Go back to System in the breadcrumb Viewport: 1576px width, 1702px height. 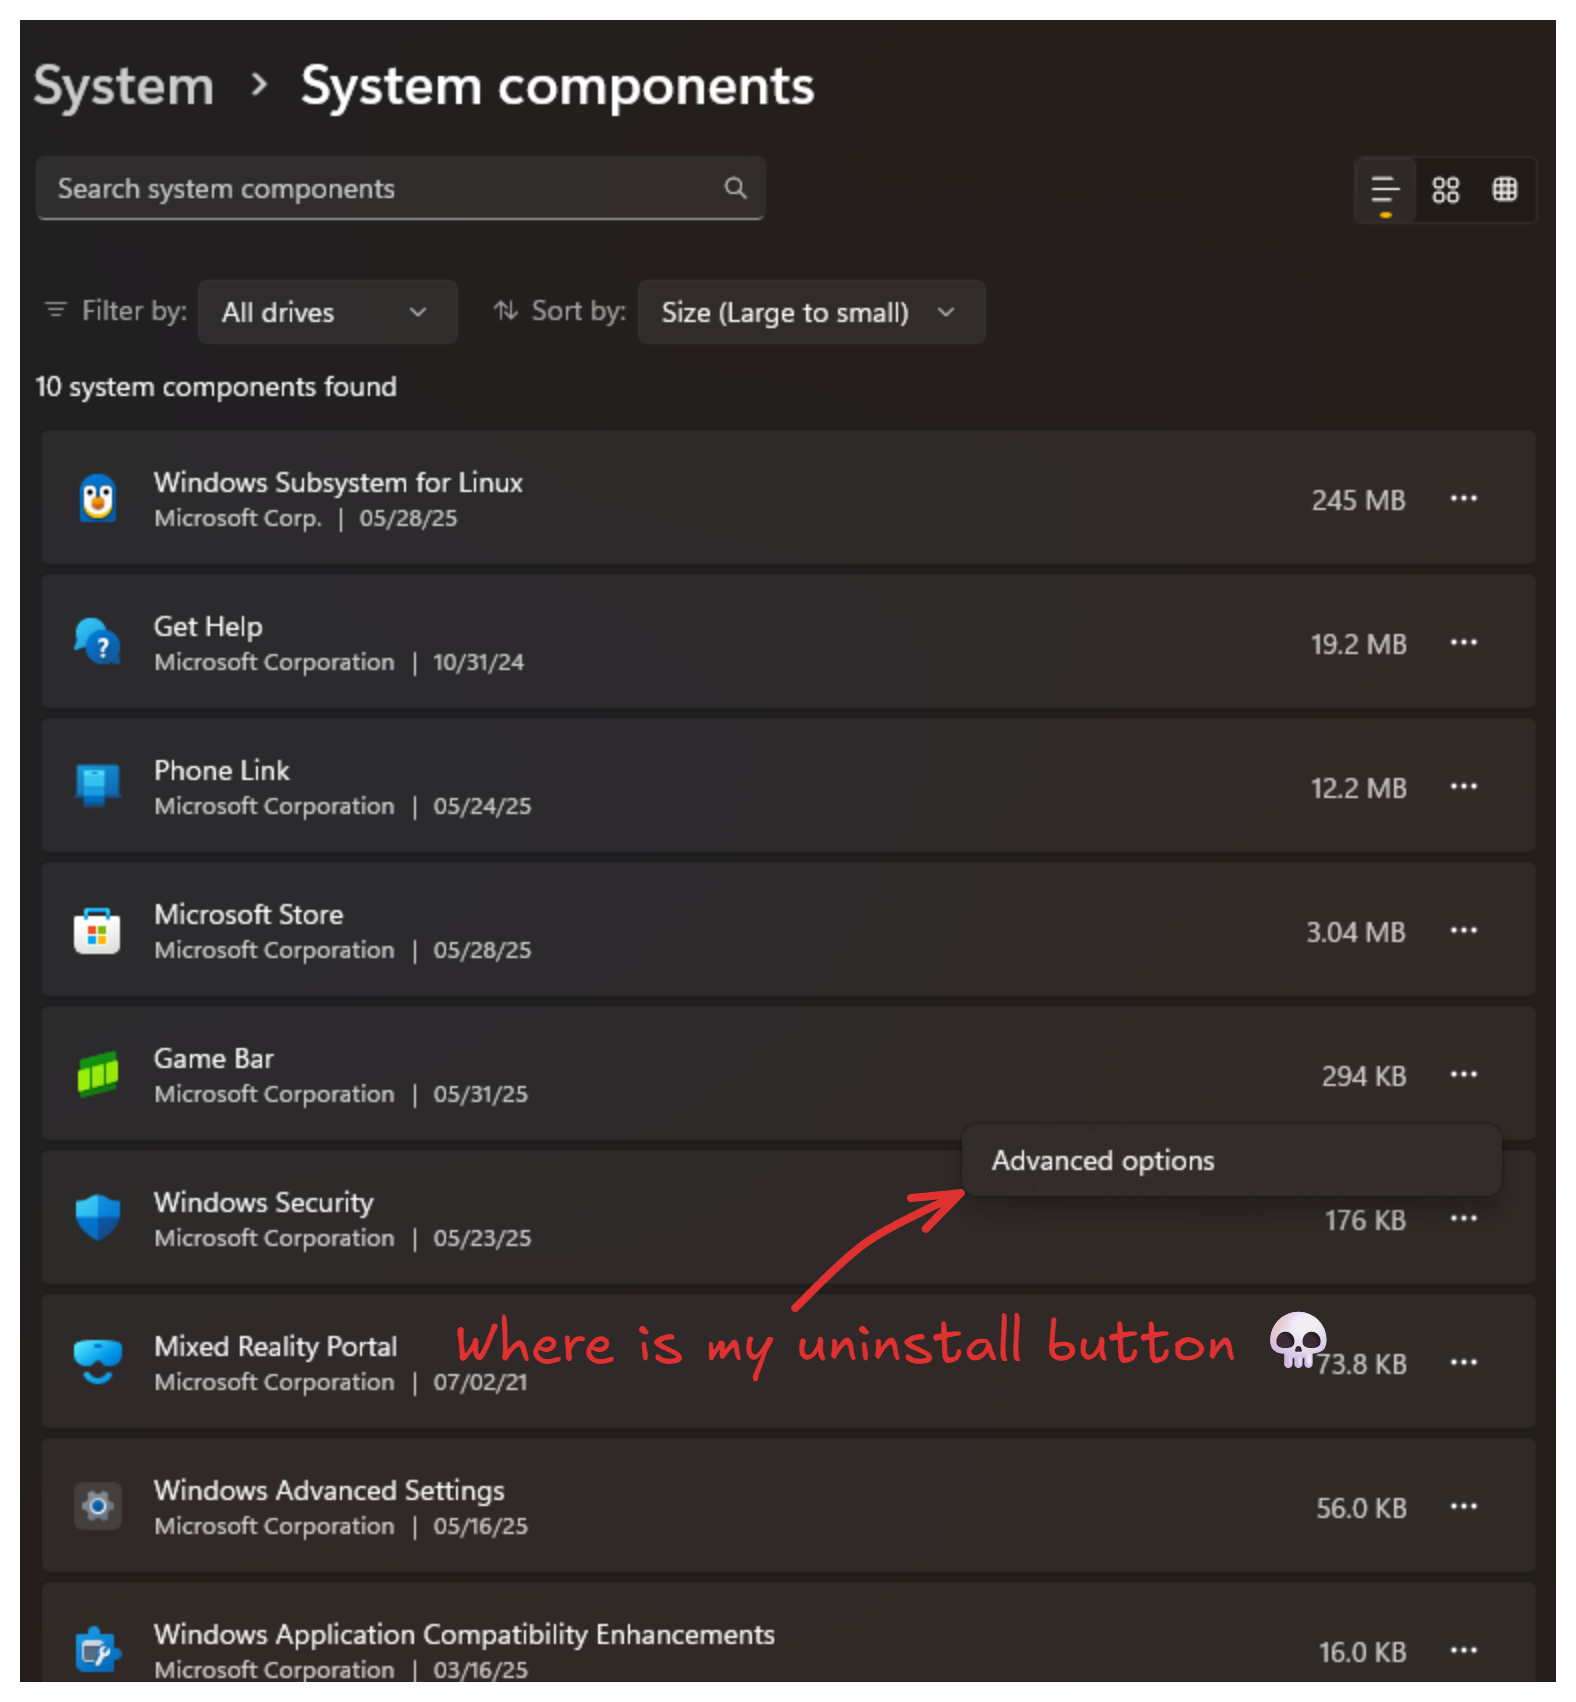[x=124, y=86]
